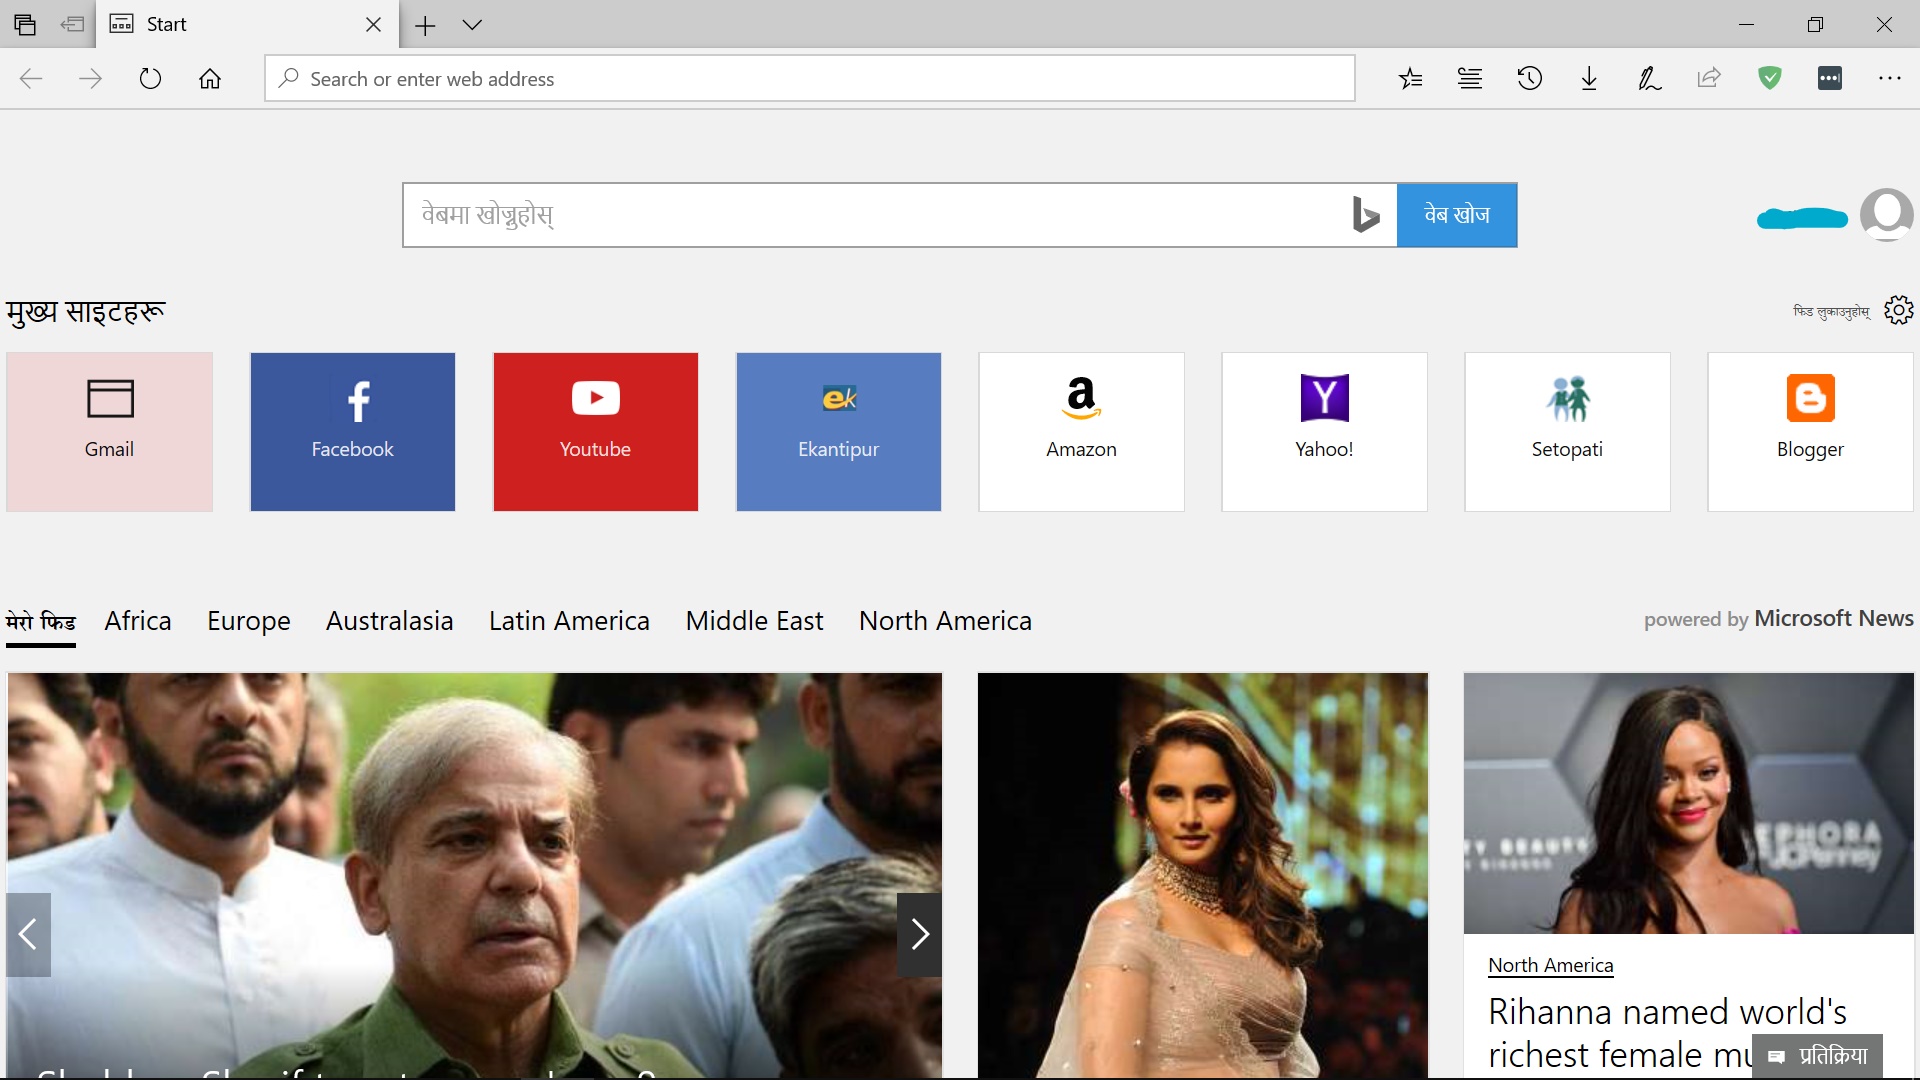Open a new tab with plus icon
This screenshot has width=1920, height=1080.
click(x=425, y=25)
